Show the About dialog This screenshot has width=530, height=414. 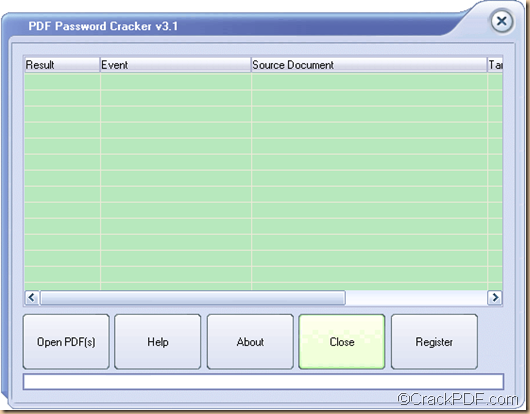click(250, 342)
